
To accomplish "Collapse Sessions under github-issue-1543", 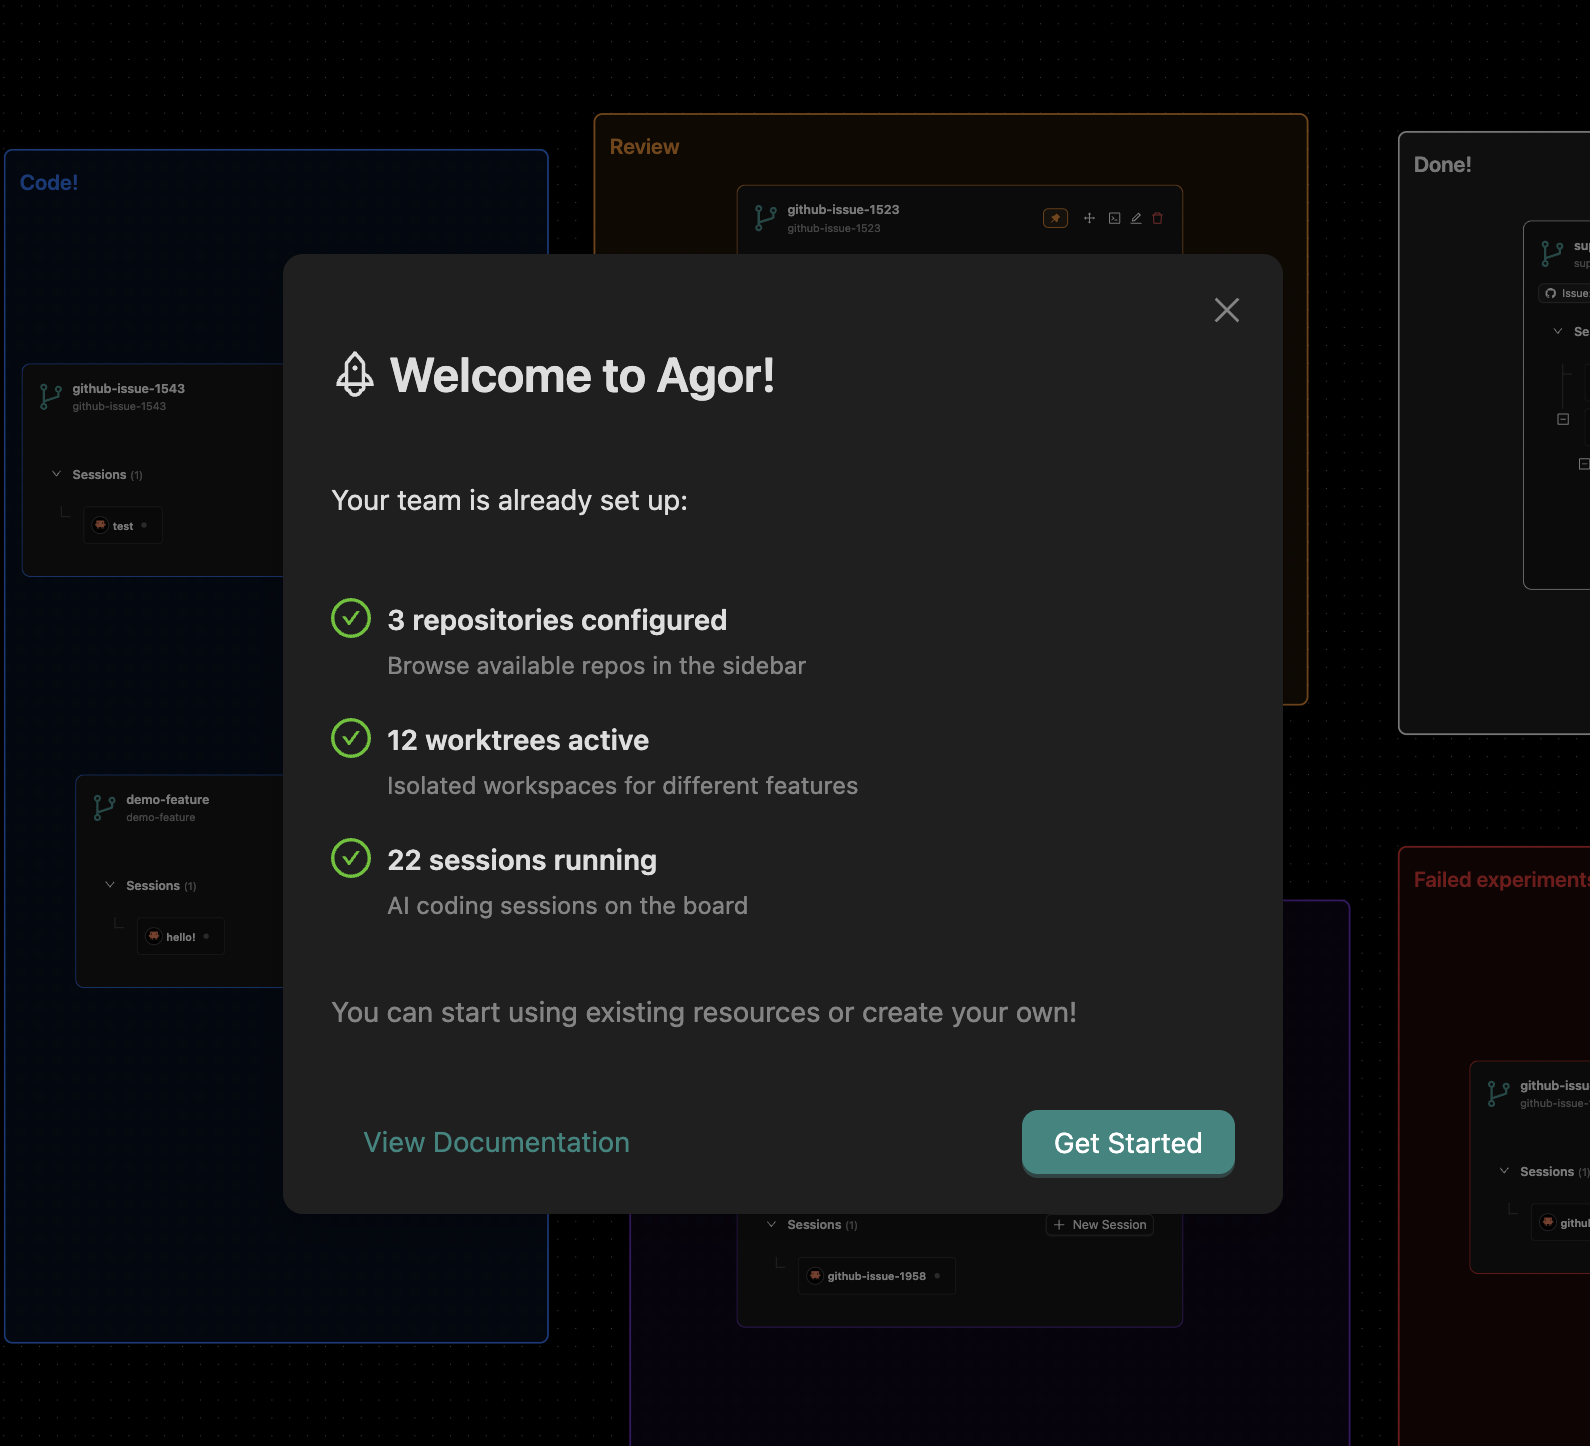I will click(57, 474).
